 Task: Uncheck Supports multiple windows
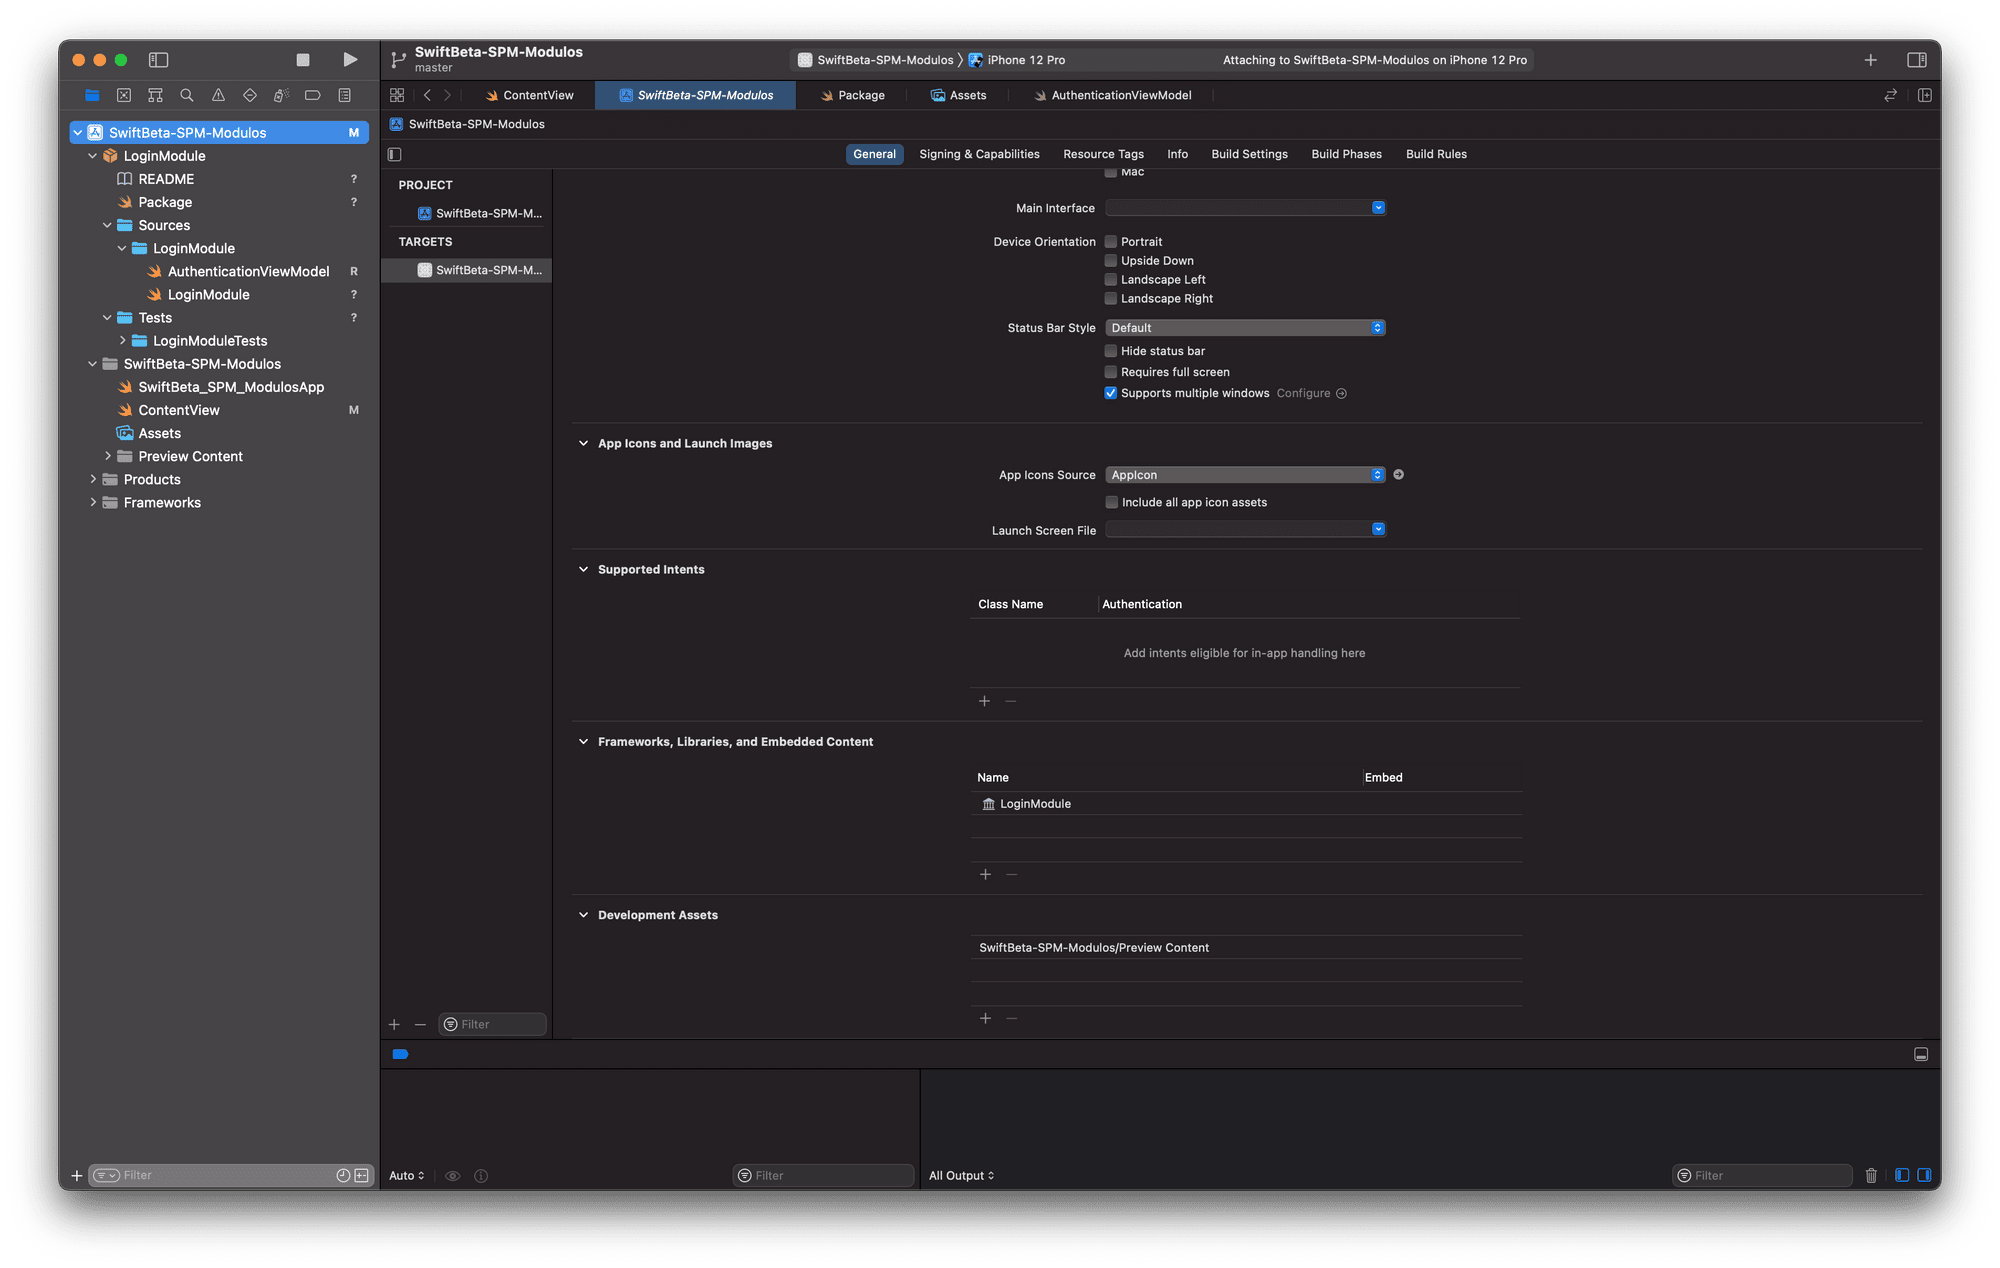[x=1110, y=393]
